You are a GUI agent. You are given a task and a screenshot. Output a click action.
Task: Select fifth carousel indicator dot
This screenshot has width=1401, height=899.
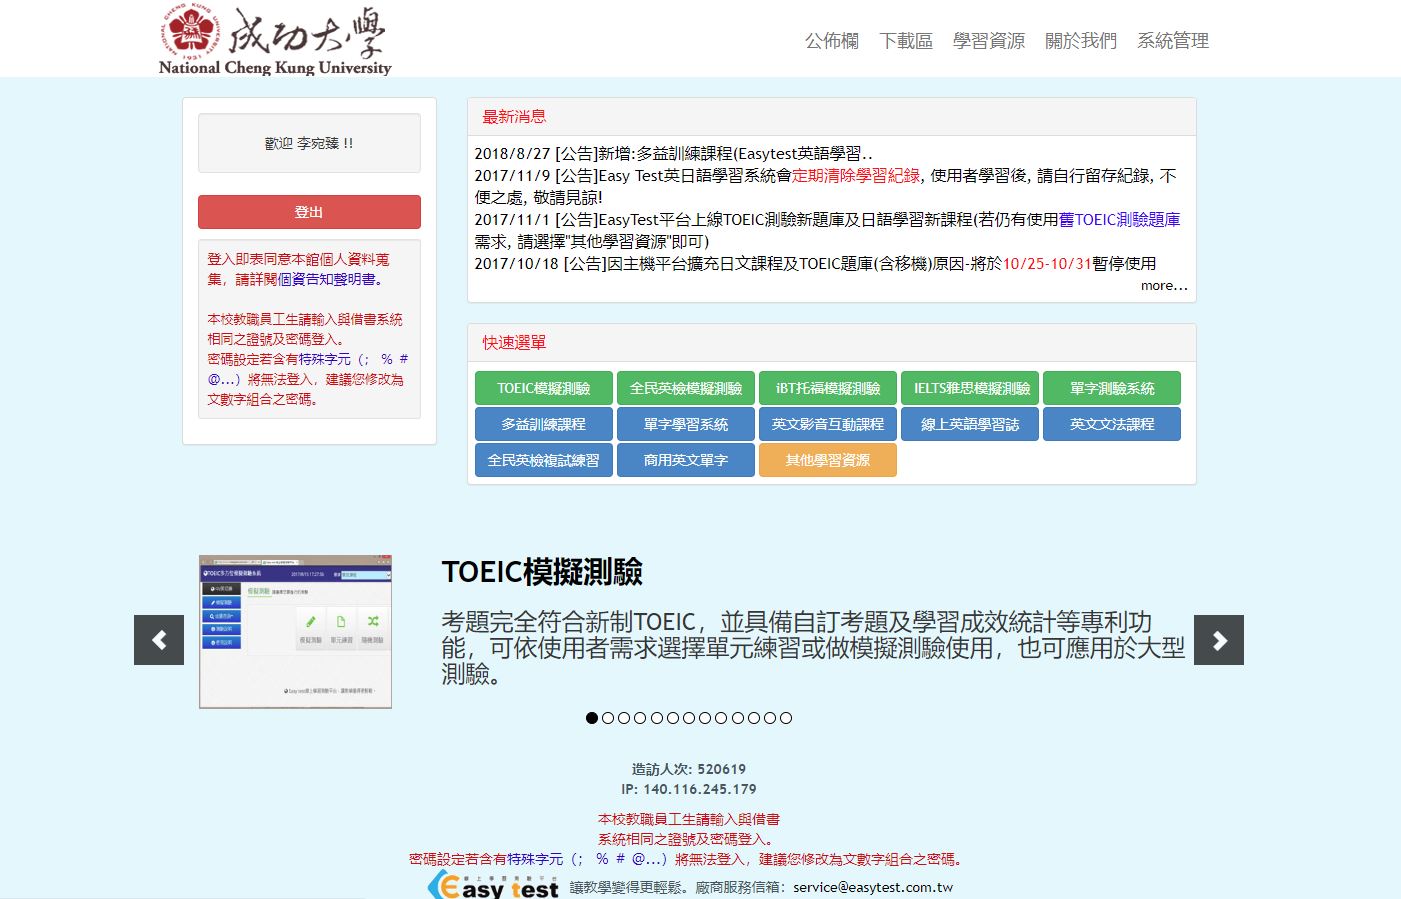[656, 718]
